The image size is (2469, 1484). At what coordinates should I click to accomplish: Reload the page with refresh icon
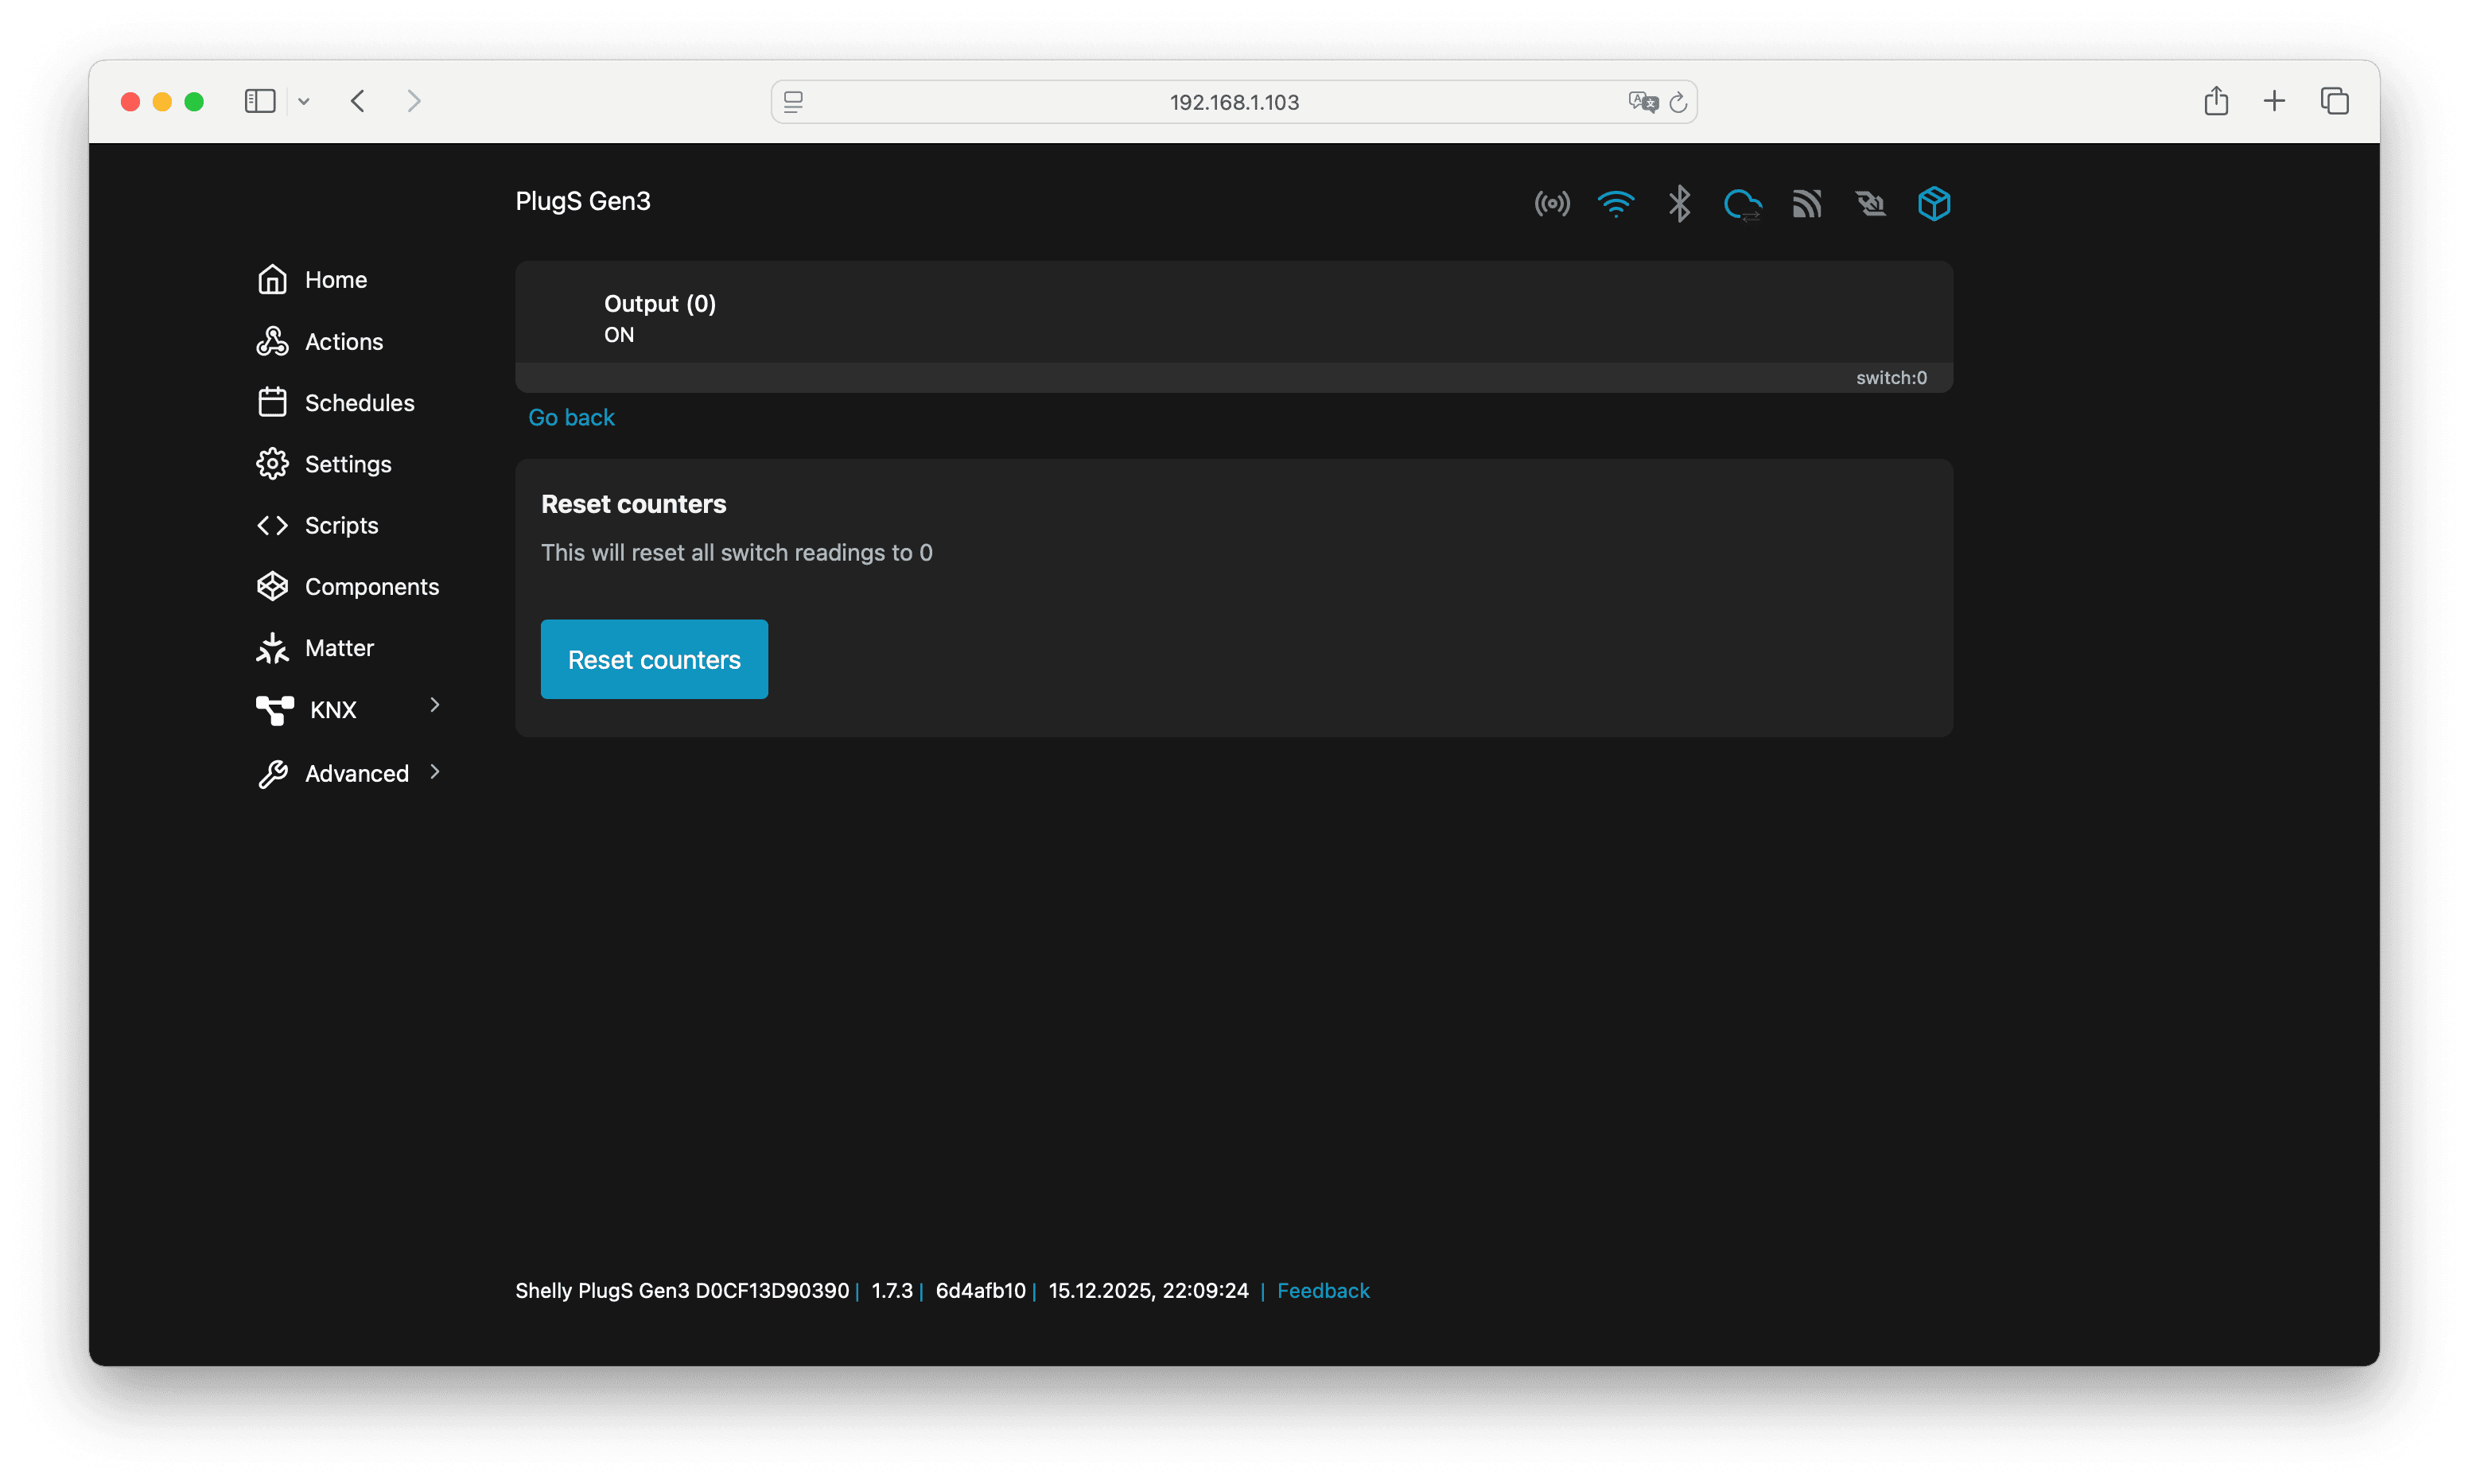[x=1678, y=102]
